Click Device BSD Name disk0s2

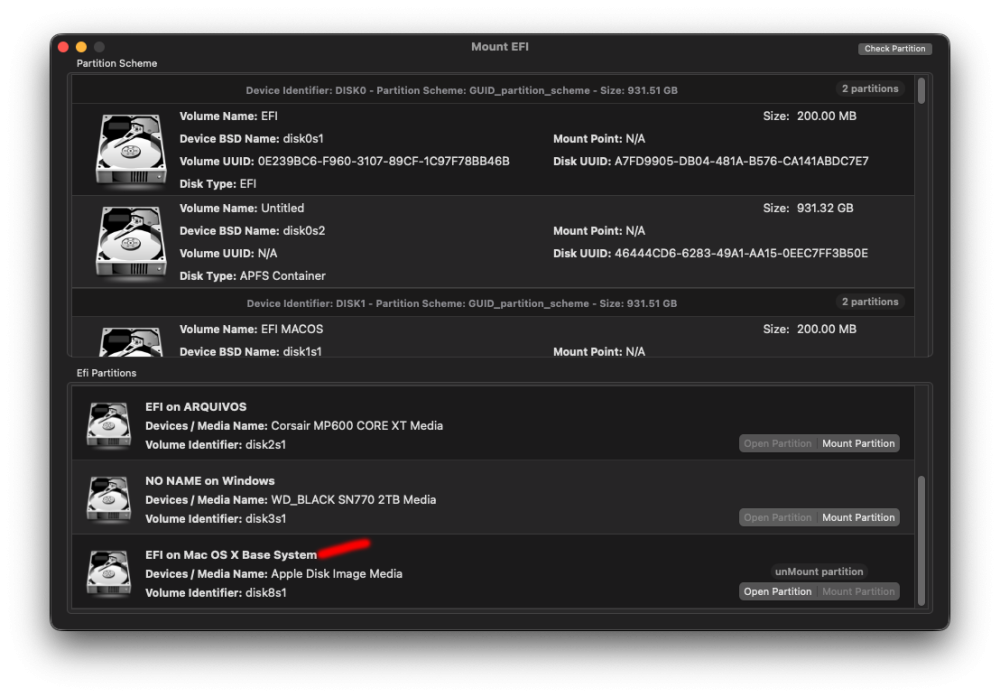pos(252,230)
